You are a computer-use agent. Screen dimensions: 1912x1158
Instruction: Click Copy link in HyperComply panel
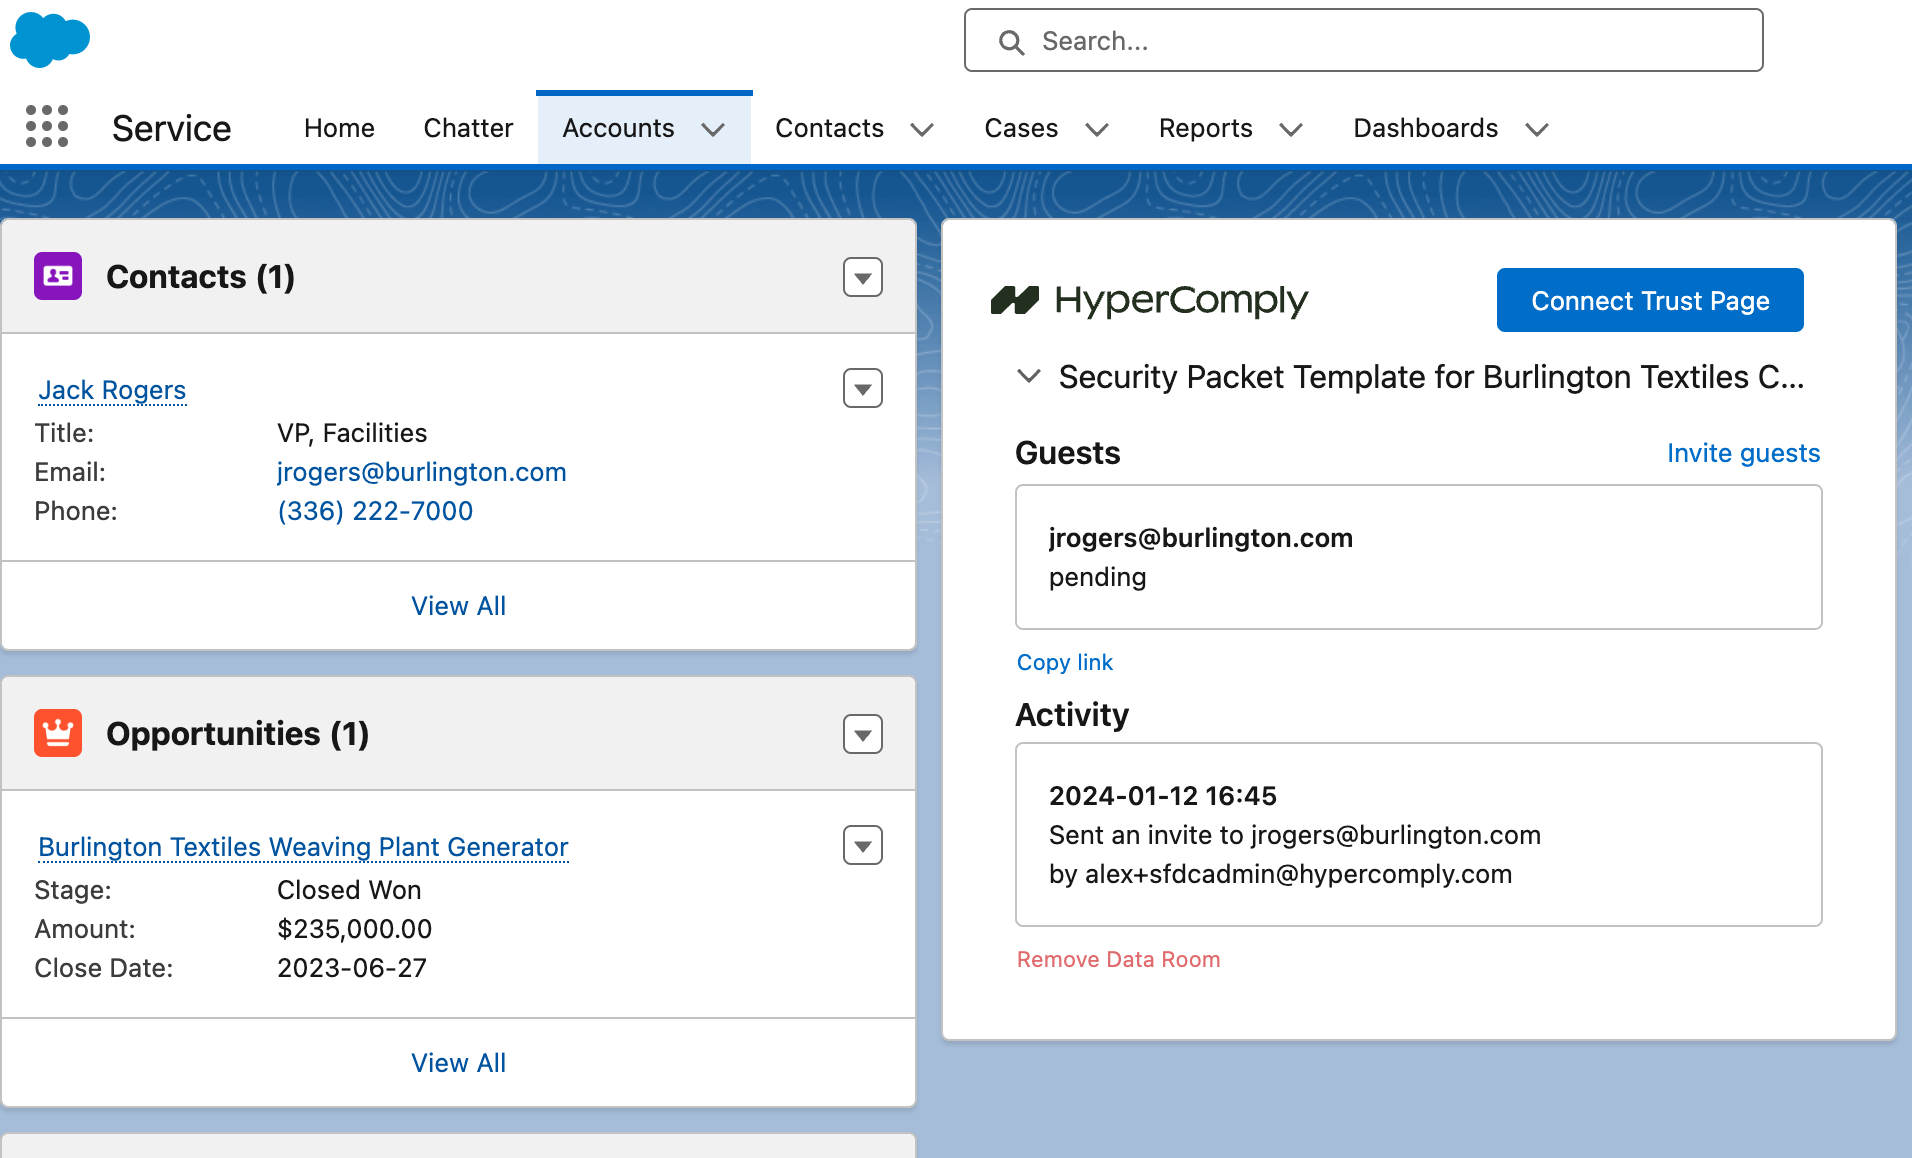(x=1064, y=662)
